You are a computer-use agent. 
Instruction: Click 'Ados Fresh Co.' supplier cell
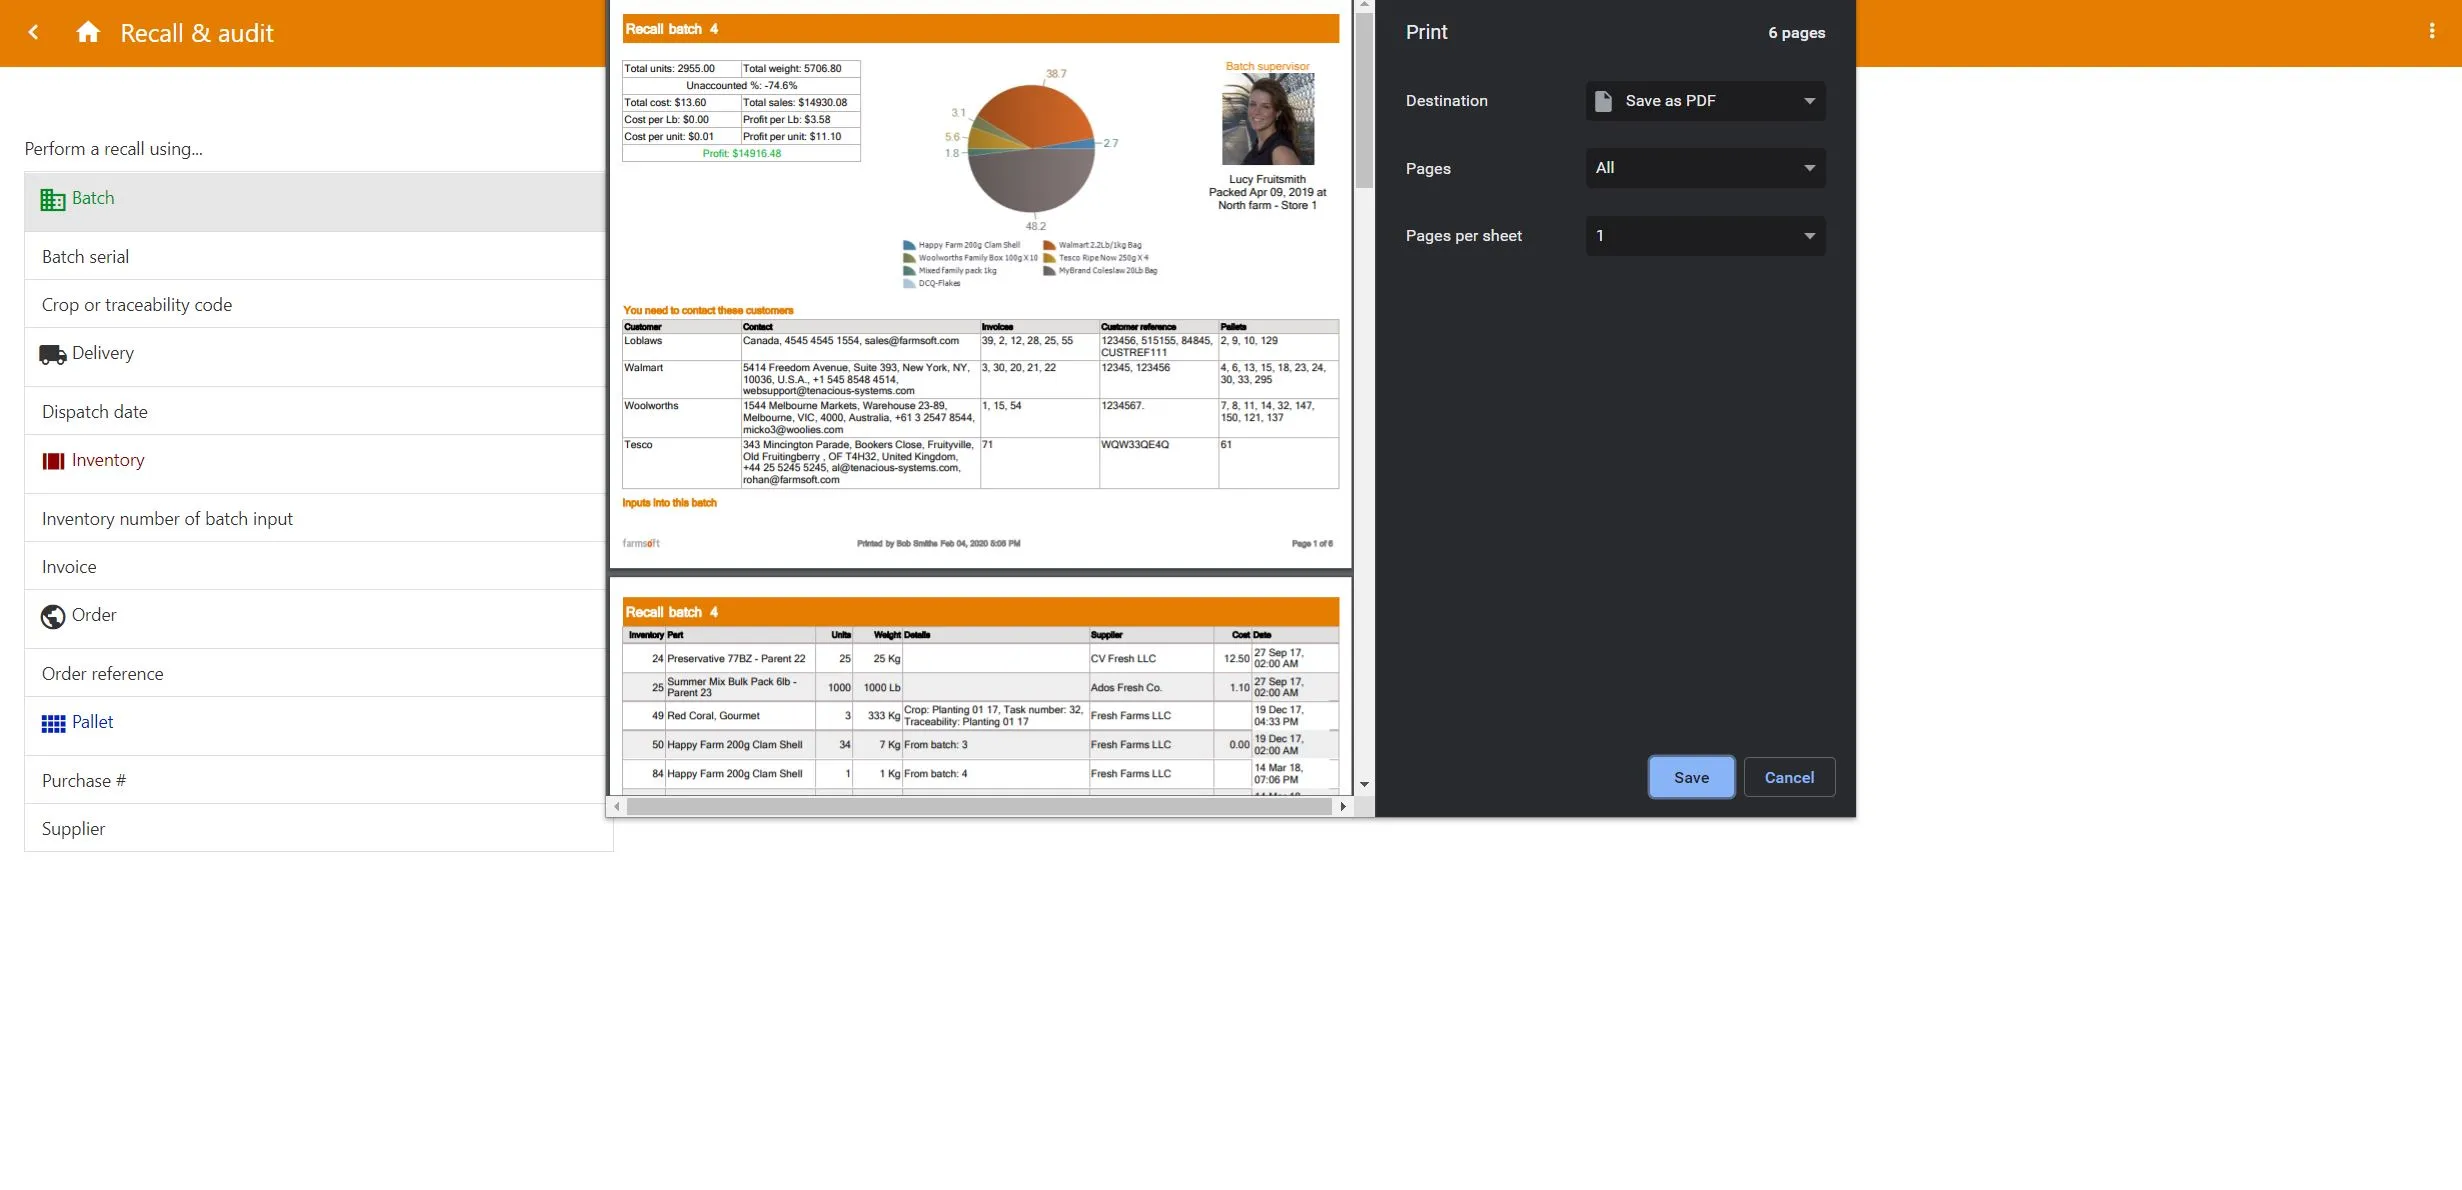[1151, 688]
